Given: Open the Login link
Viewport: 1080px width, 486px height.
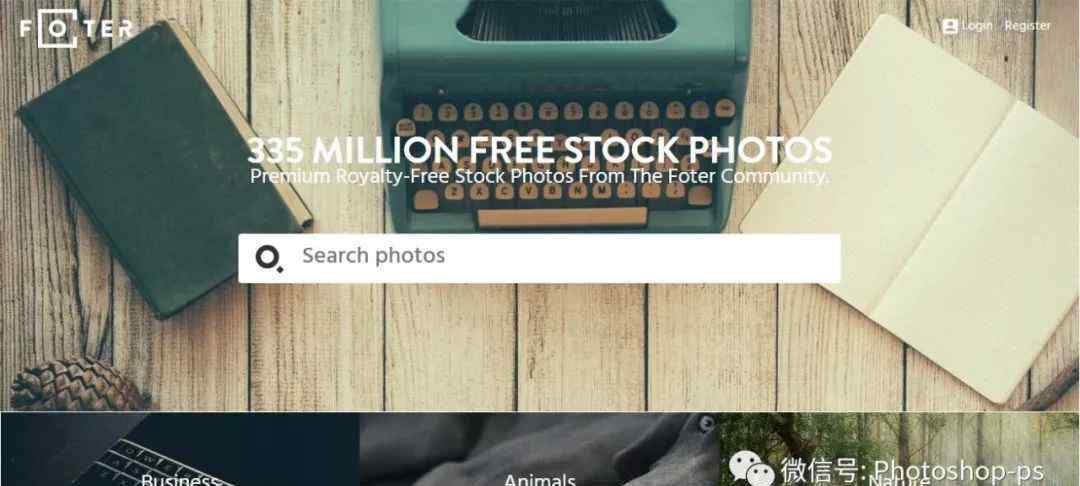Looking at the screenshot, I should [977, 26].
